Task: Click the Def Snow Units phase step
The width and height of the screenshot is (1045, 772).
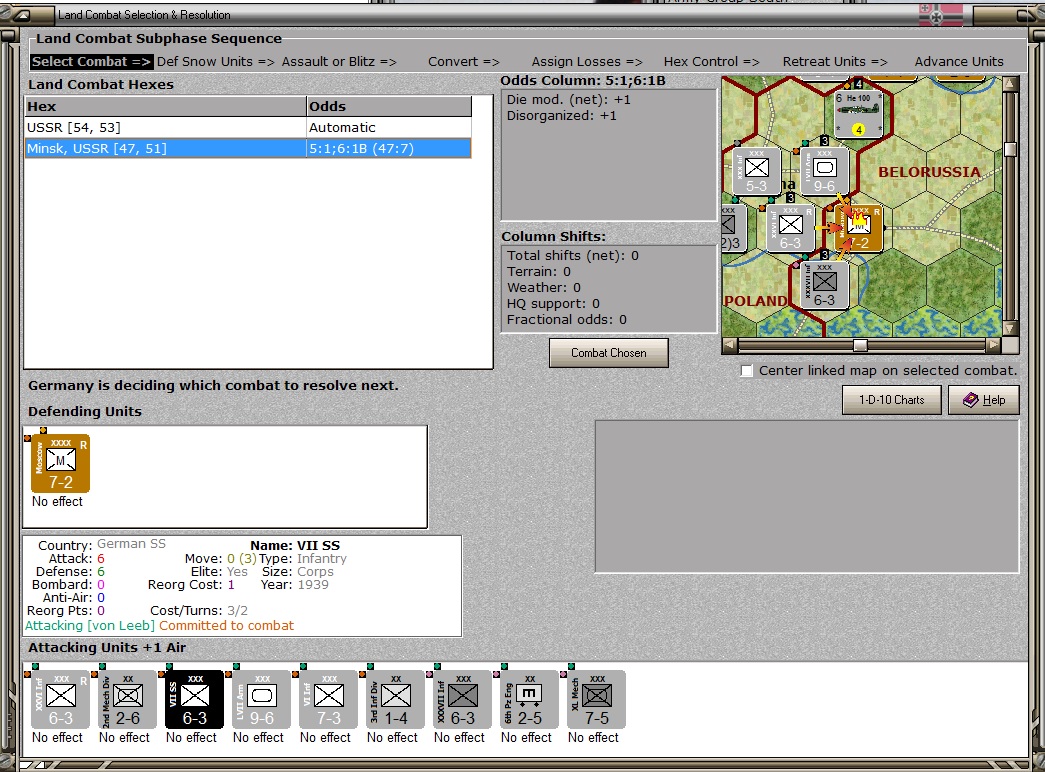Action: point(216,61)
